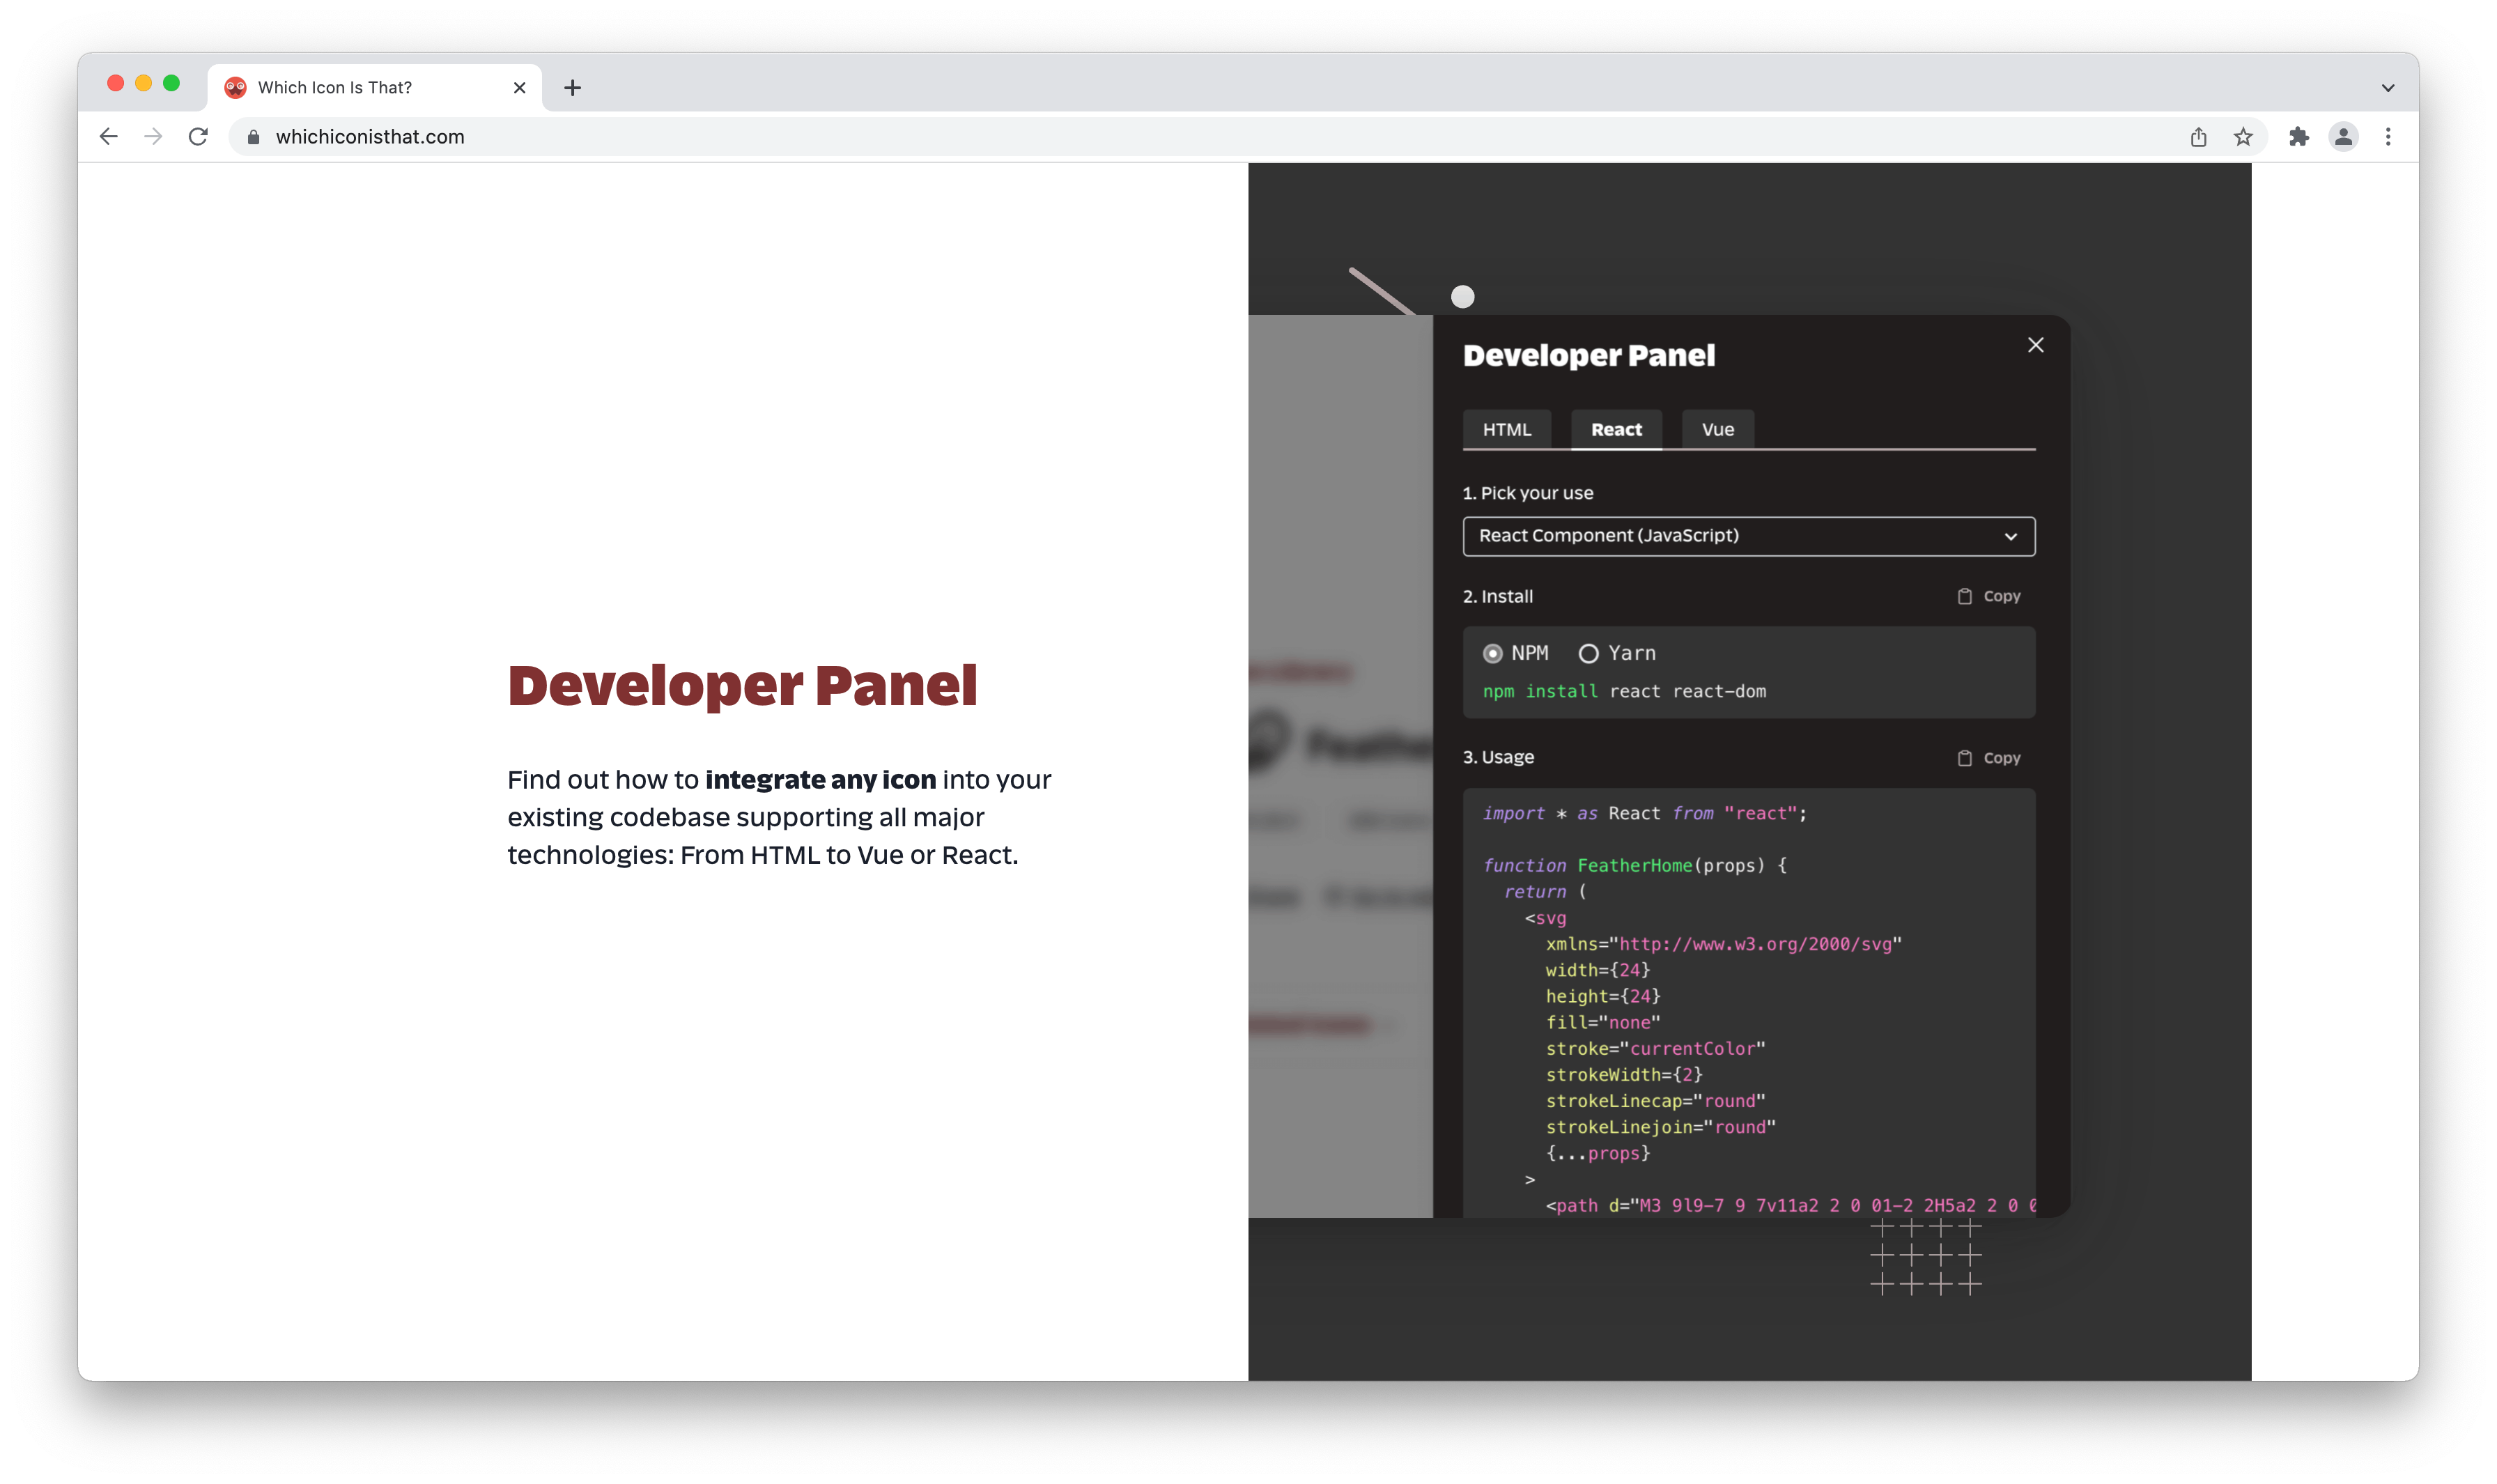The height and width of the screenshot is (1484, 2497).
Task: Switch to the React tab
Action: tap(1616, 429)
